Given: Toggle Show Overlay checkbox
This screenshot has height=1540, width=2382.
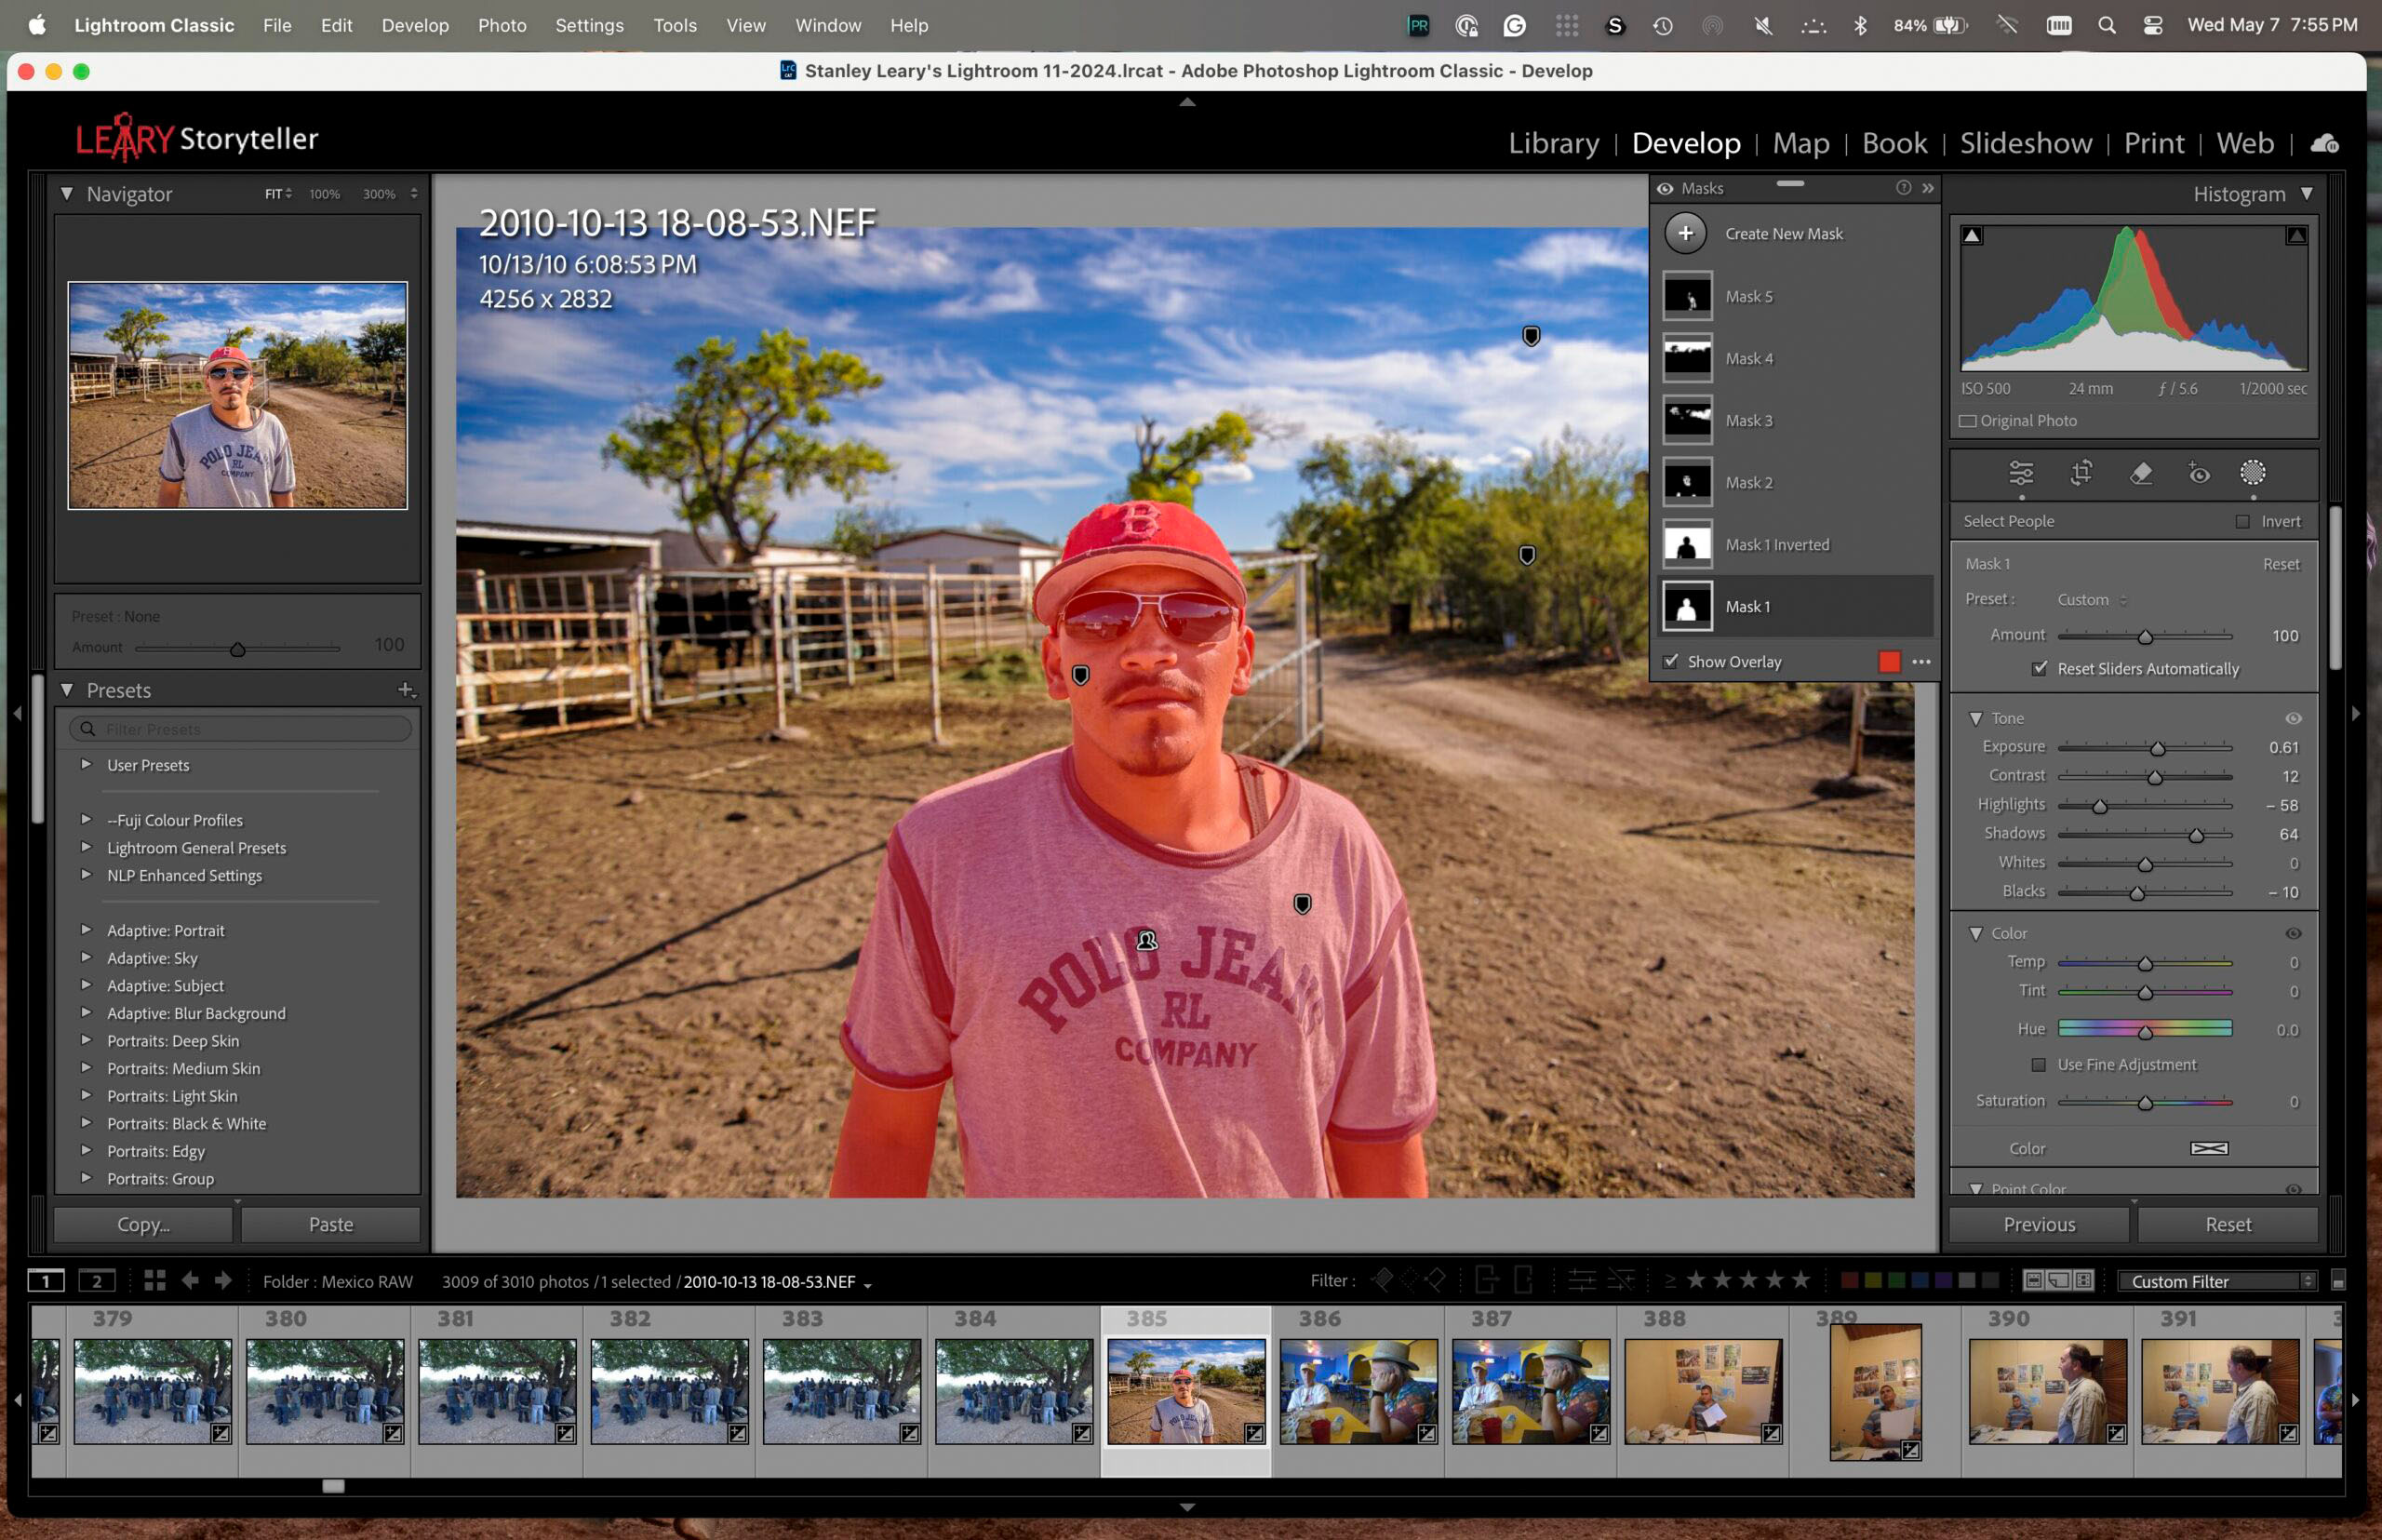Looking at the screenshot, I should [1670, 661].
